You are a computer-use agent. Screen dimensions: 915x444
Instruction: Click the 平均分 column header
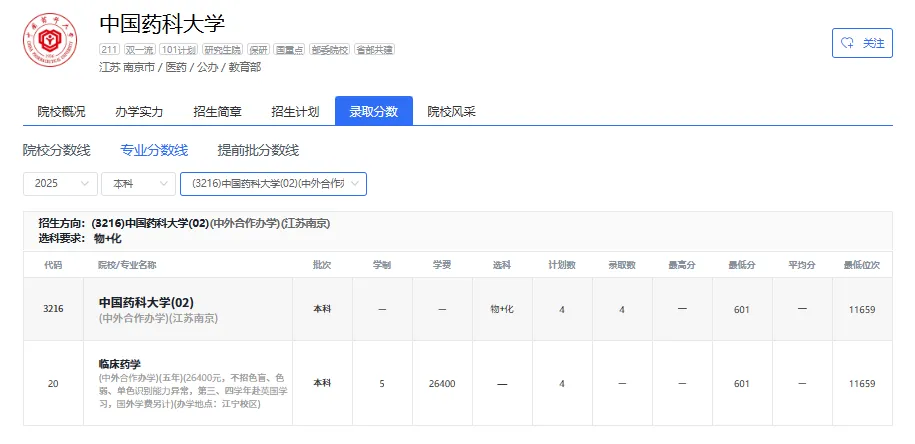coord(802,265)
